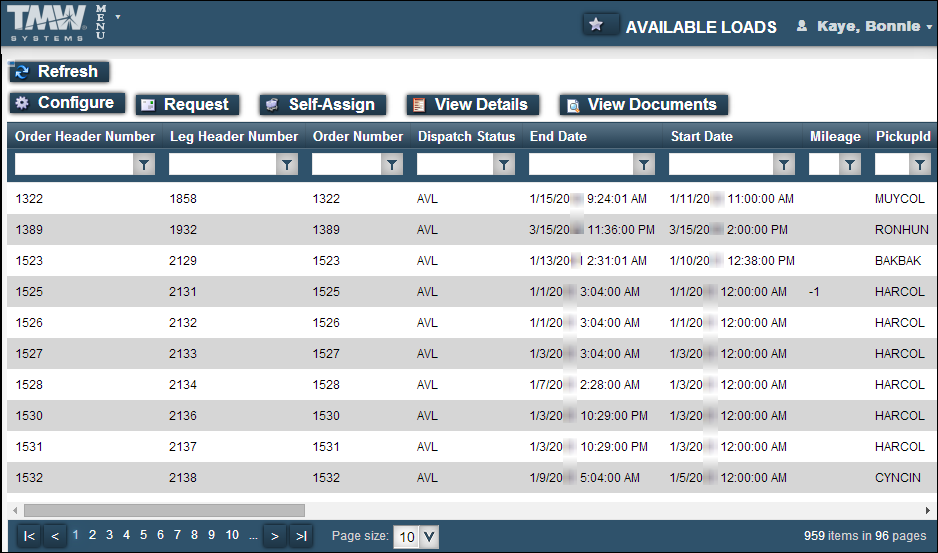Viewport: 938px width, 553px height.
Task: Go to page 5 in pager
Action: [143, 535]
